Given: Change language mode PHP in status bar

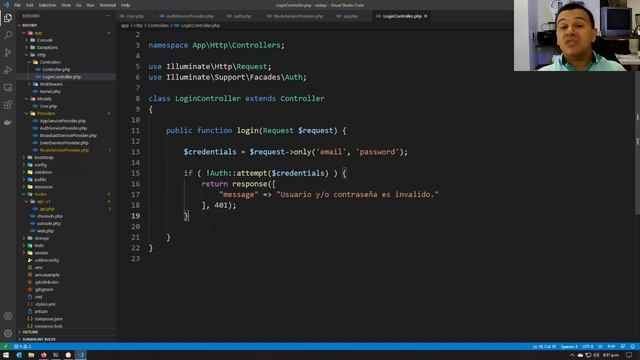Looking at the screenshot, I should tap(611, 347).
